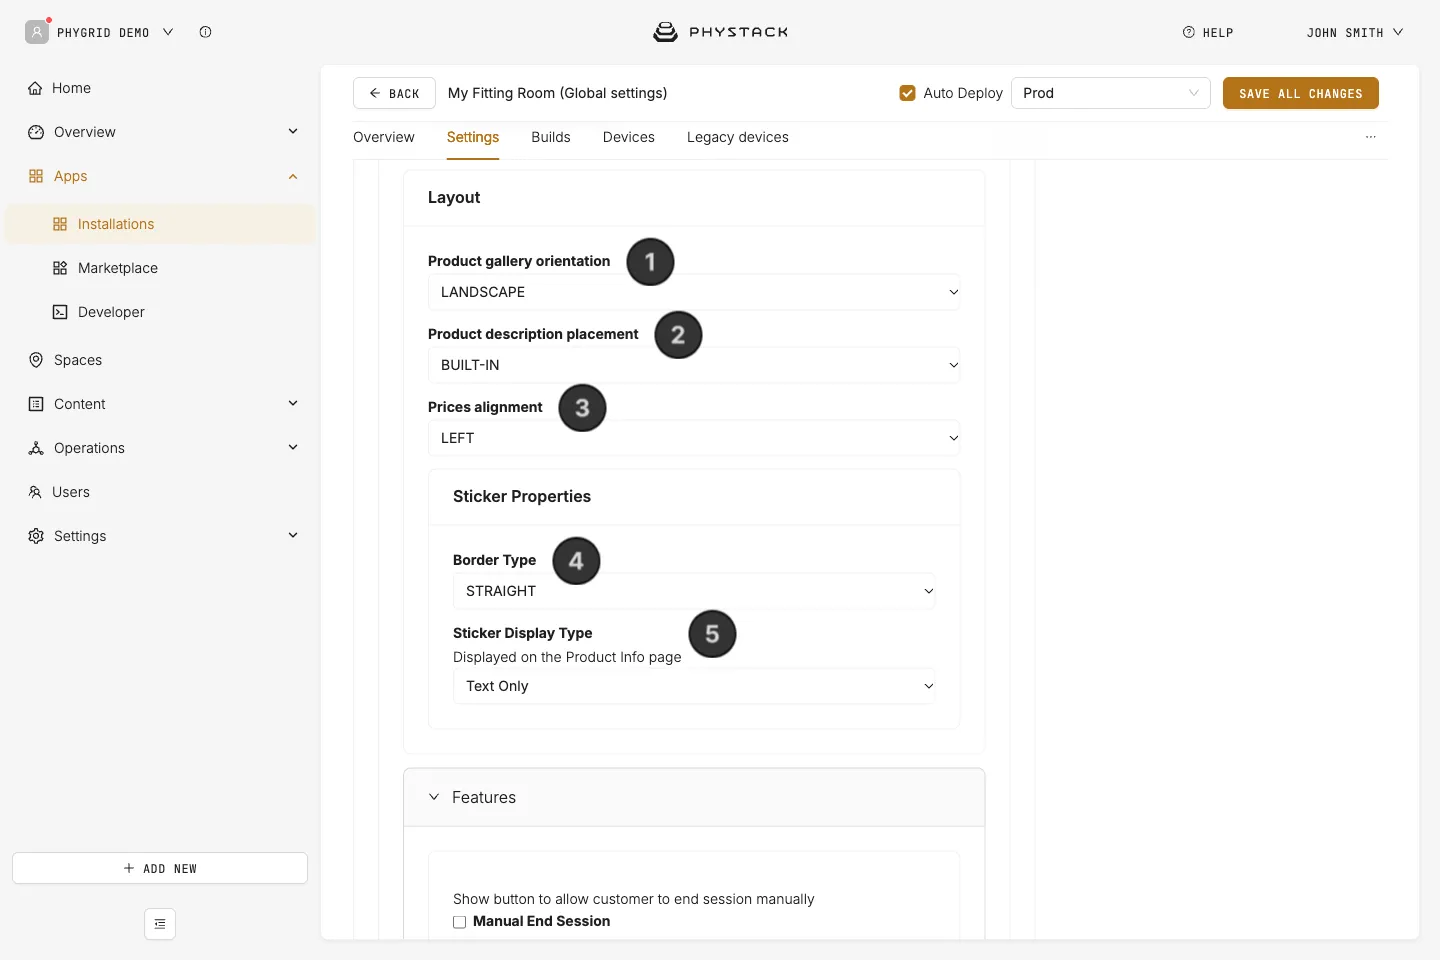This screenshot has height=960, width=1440.
Task: Expand the Content sidebar chevron
Action: [x=293, y=403]
